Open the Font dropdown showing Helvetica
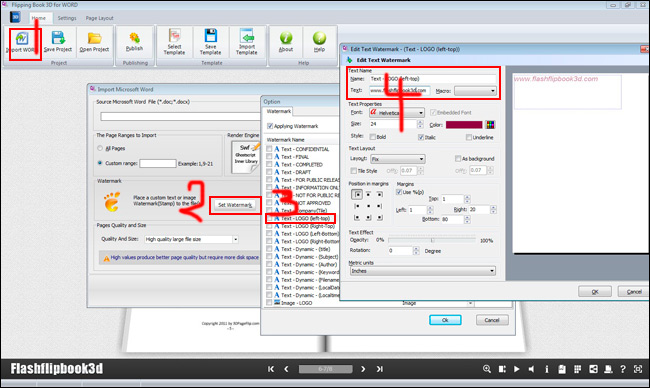Viewport: 650px width, 388px height. point(397,113)
